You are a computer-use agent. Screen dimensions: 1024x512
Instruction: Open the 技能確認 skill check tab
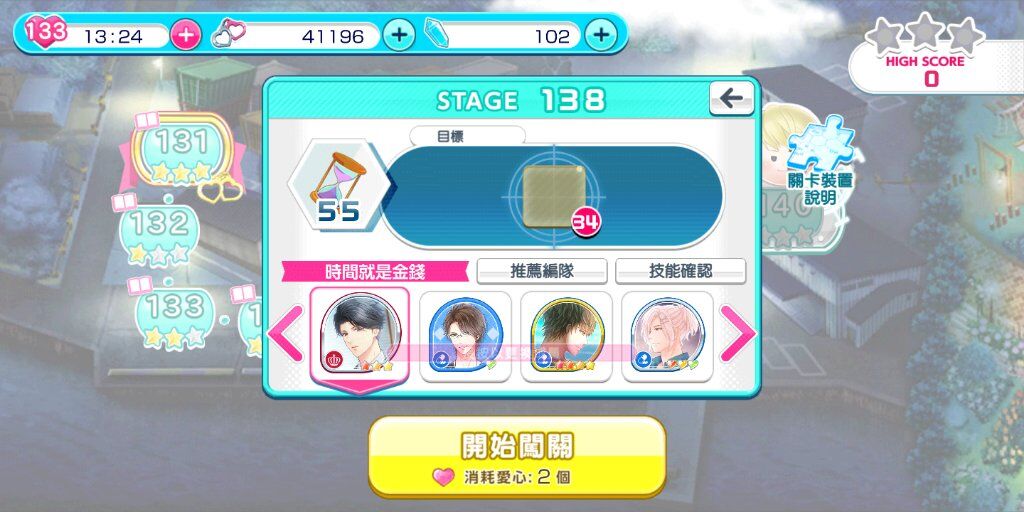680,271
